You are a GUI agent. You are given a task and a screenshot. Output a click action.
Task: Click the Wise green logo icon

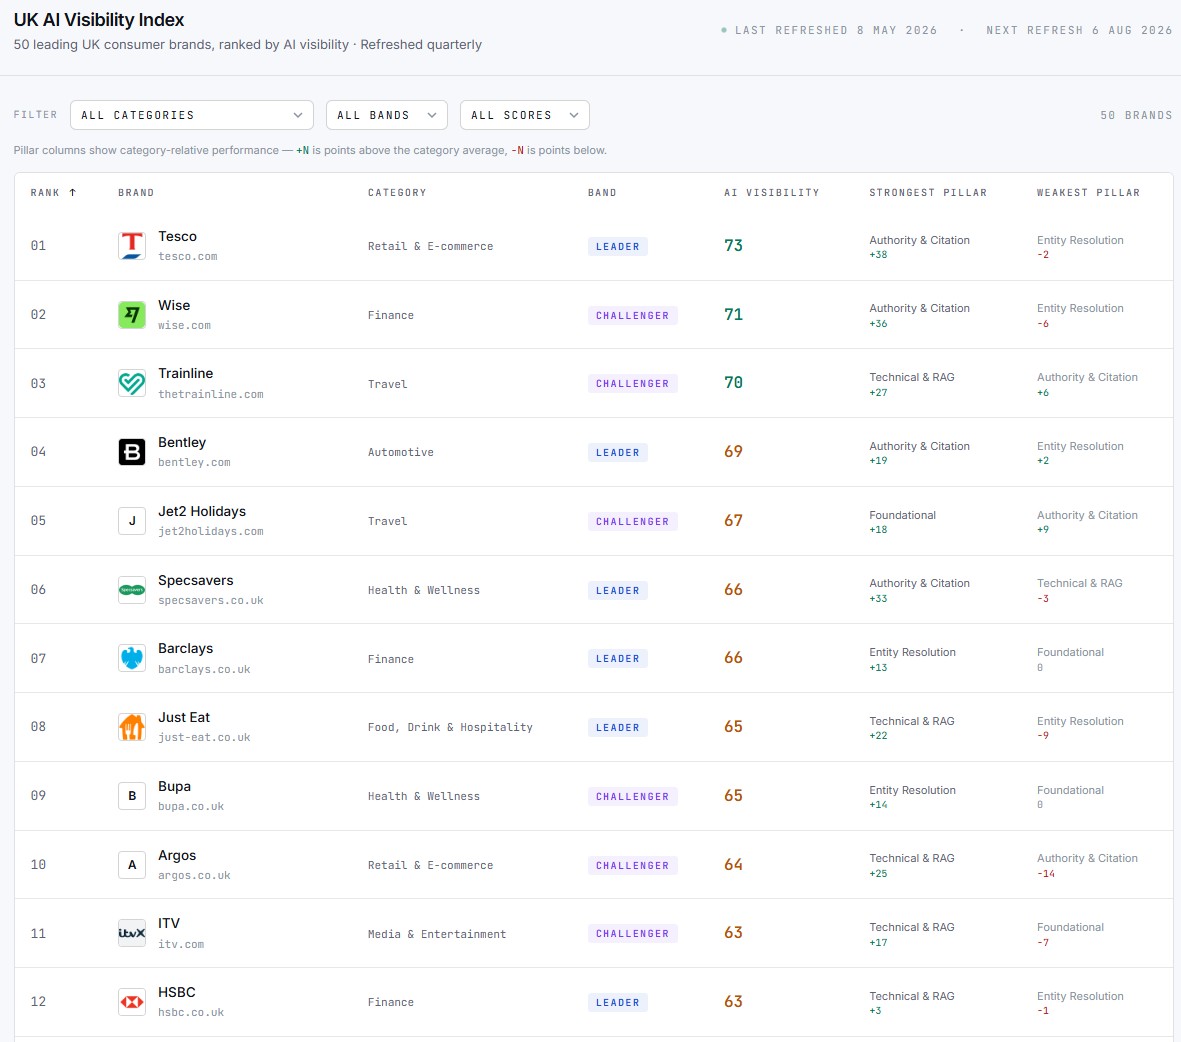pyautogui.click(x=132, y=315)
